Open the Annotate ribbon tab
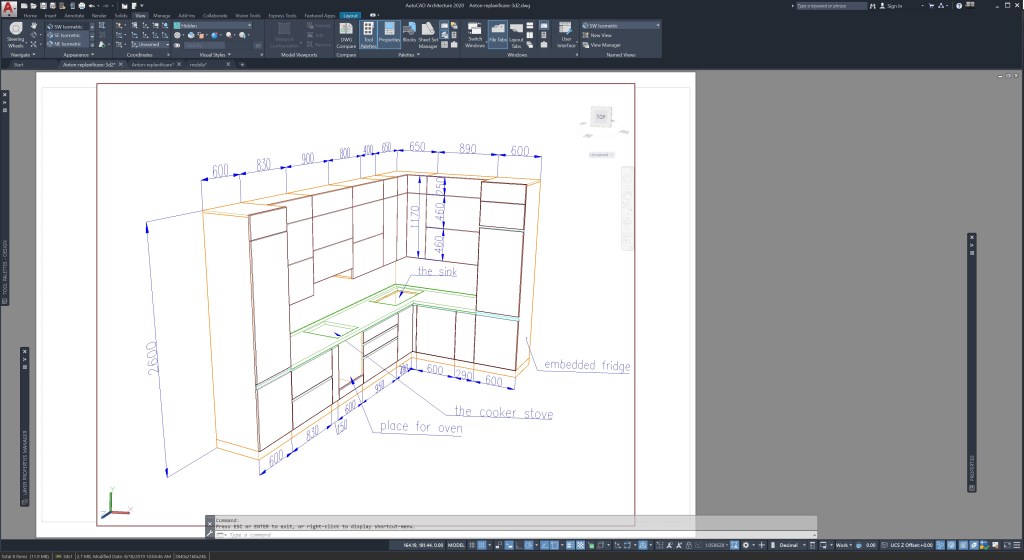The width and height of the screenshot is (1024, 560). click(76, 16)
